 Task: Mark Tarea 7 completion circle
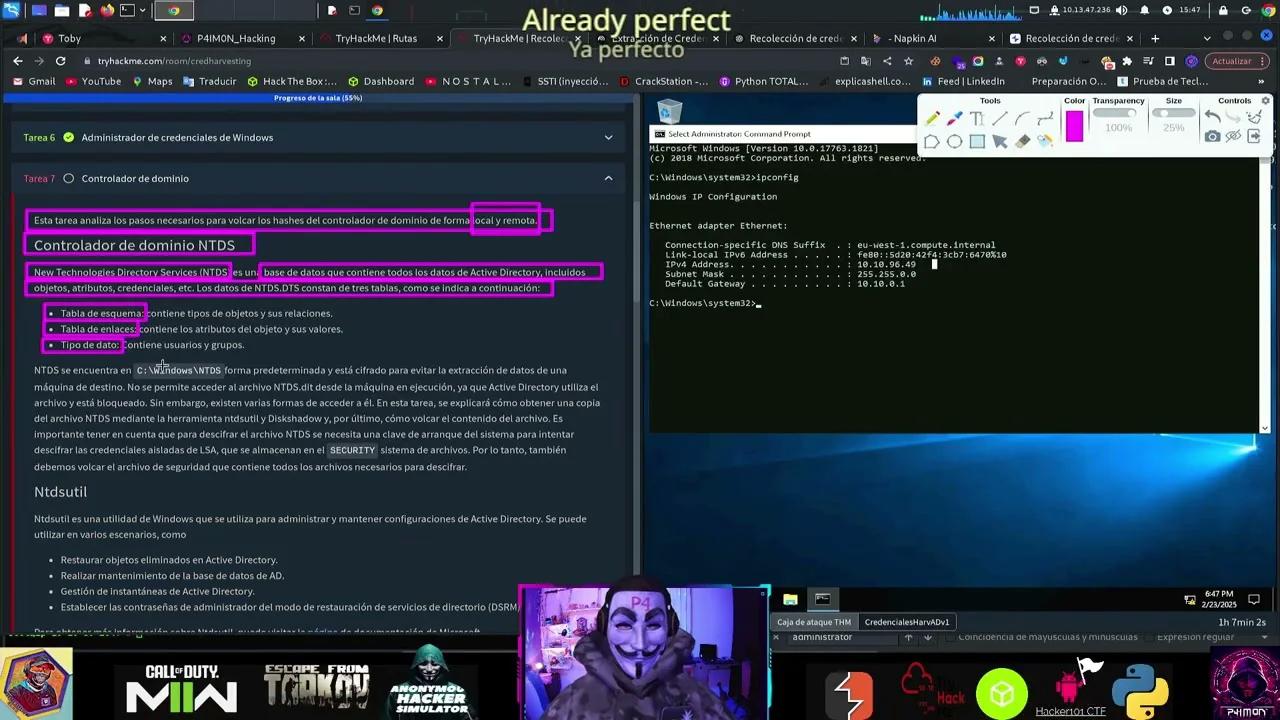point(68,179)
